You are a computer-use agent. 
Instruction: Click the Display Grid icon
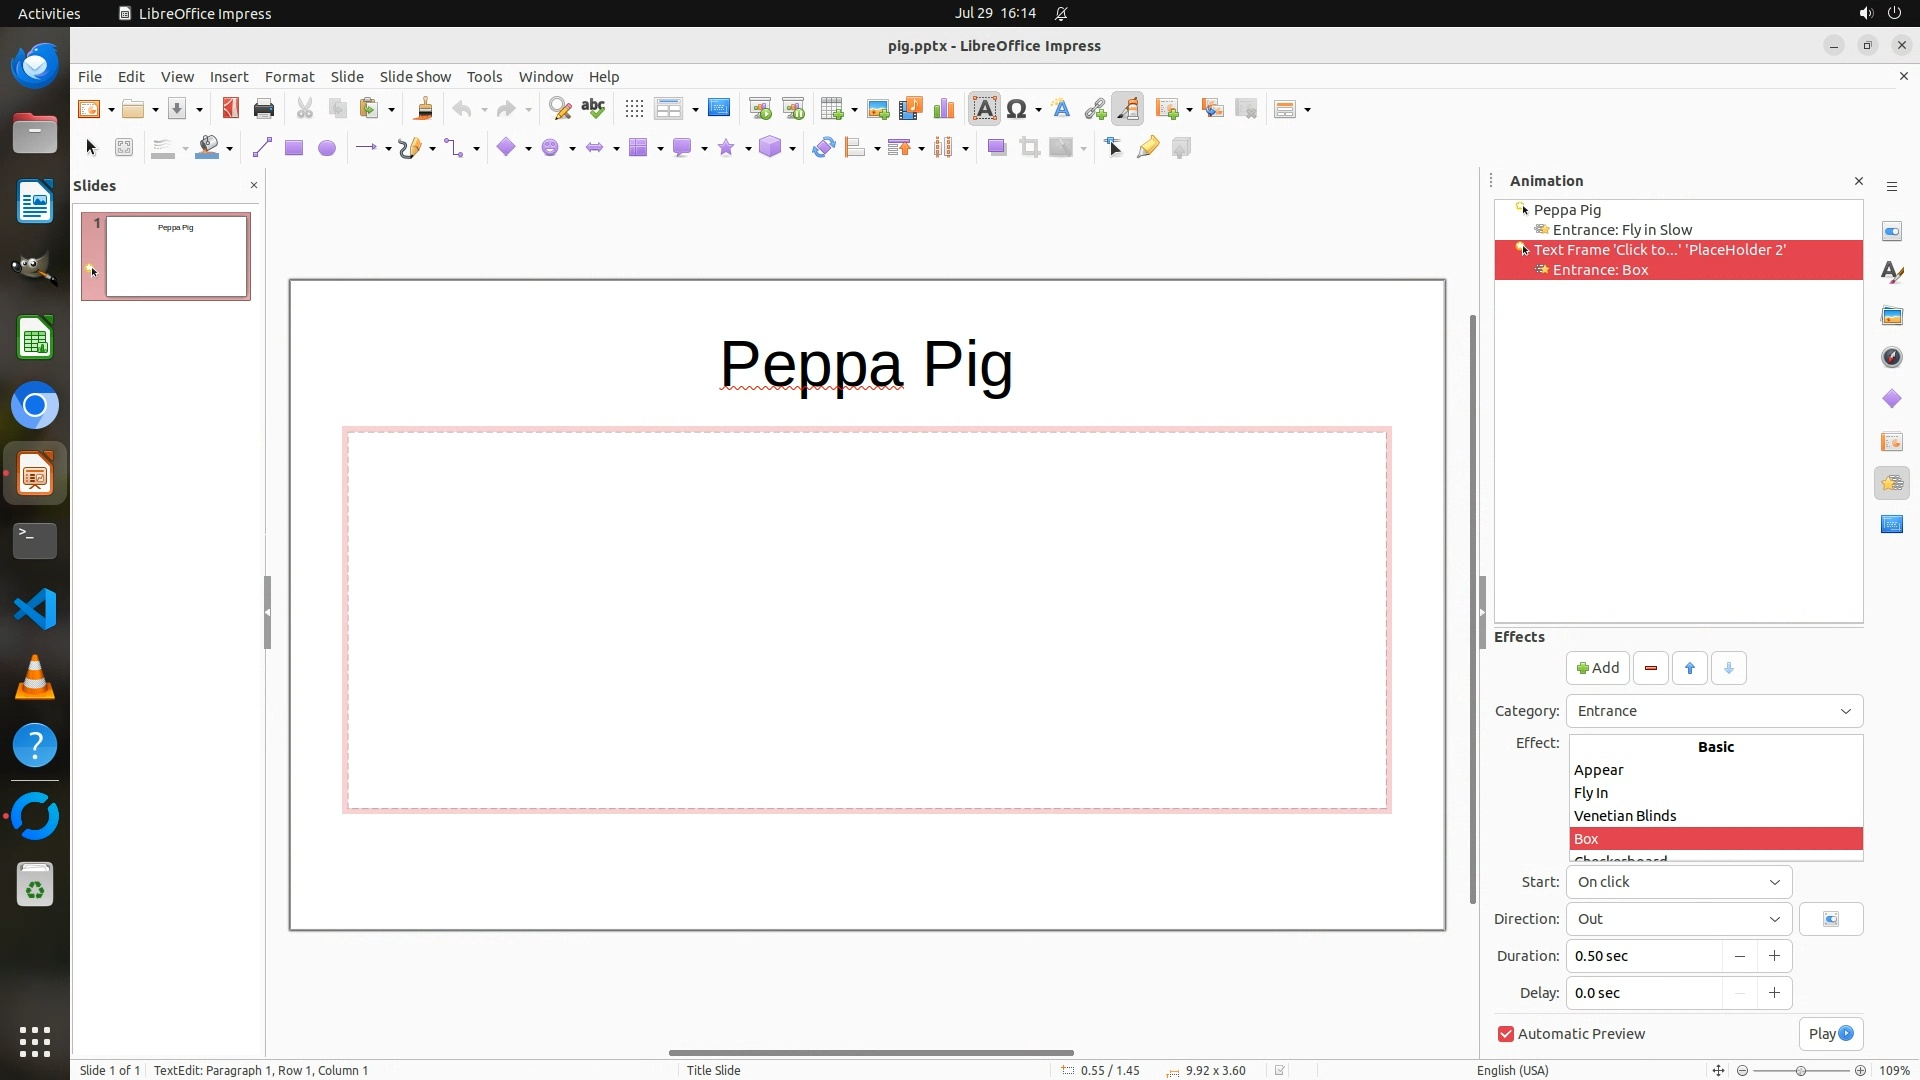(634, 109)
